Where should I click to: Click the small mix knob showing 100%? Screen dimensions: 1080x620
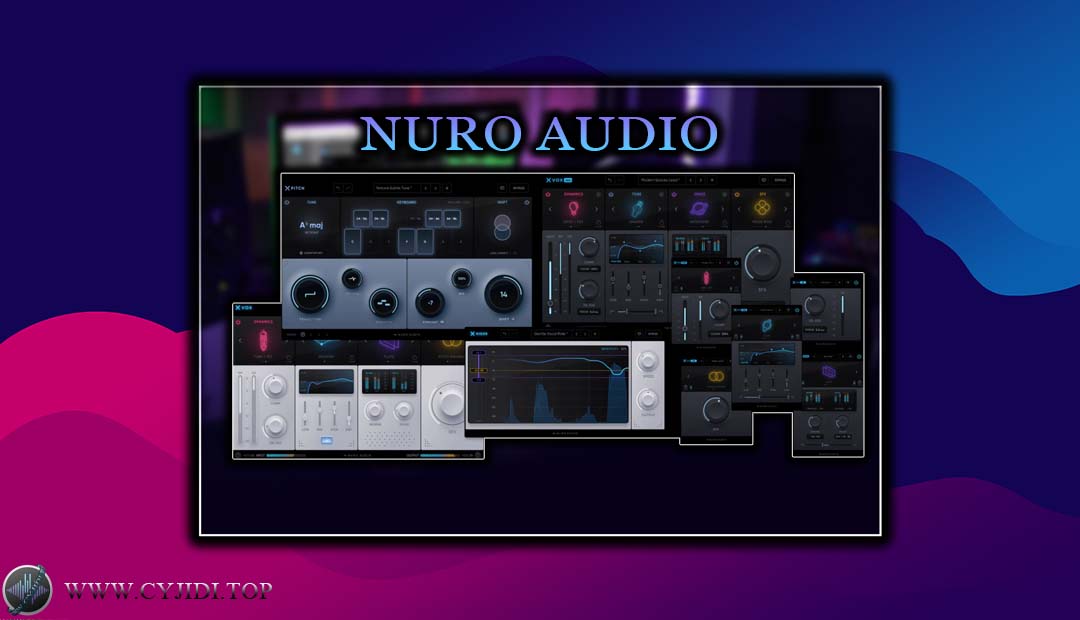click(461, 278)
